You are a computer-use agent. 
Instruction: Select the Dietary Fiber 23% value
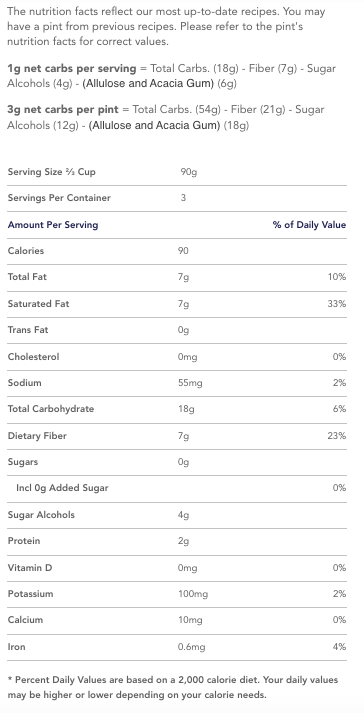tap(337, 436)
